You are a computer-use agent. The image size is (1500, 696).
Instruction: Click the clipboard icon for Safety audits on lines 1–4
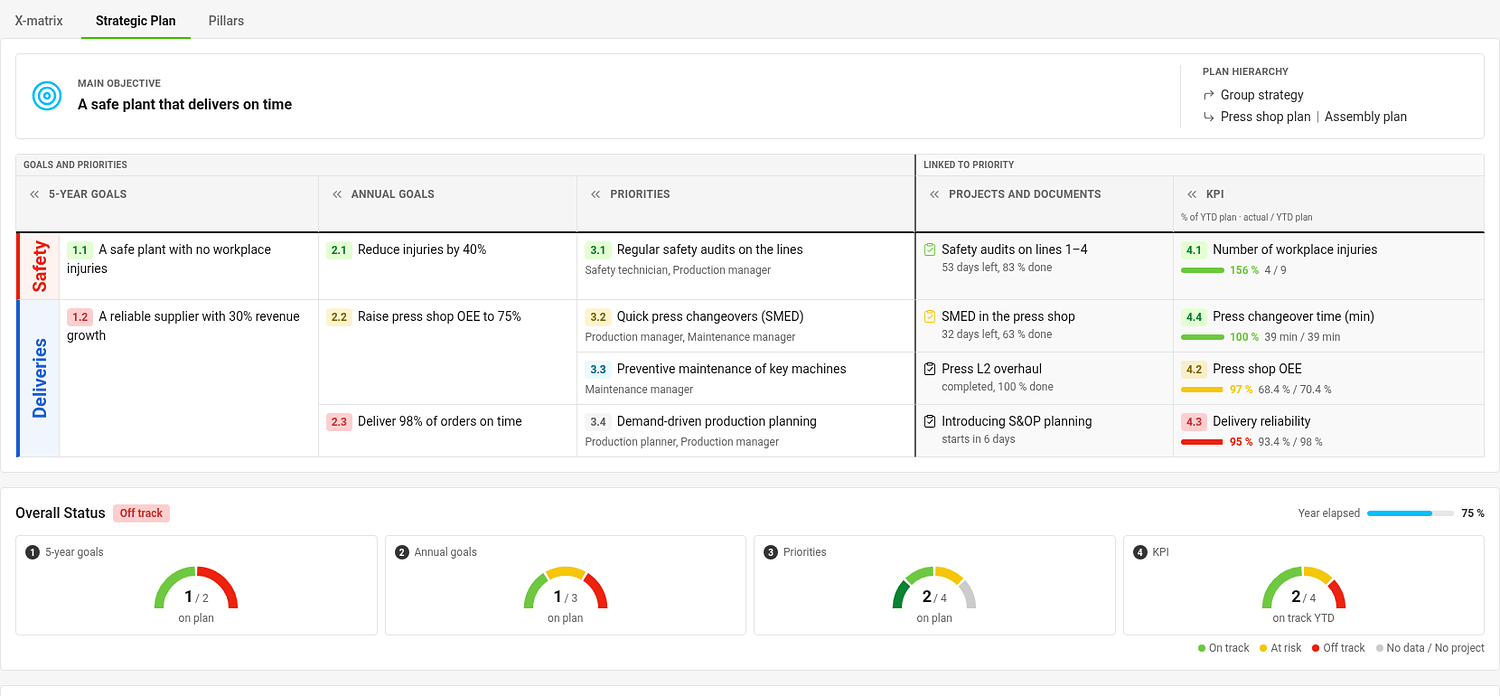pyautogui.click(x=930, y=250)
